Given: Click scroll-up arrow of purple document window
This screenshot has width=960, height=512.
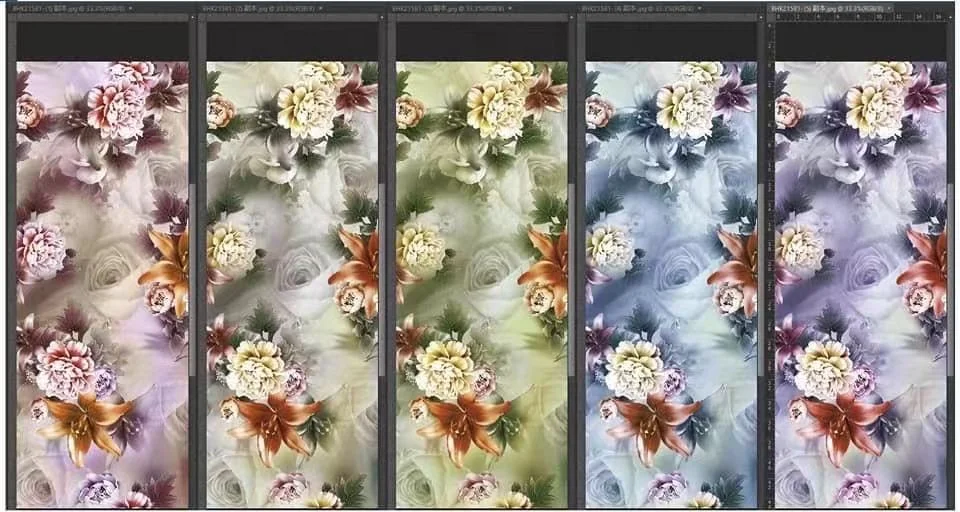Looking at the screenshot, I should [951, 18].
